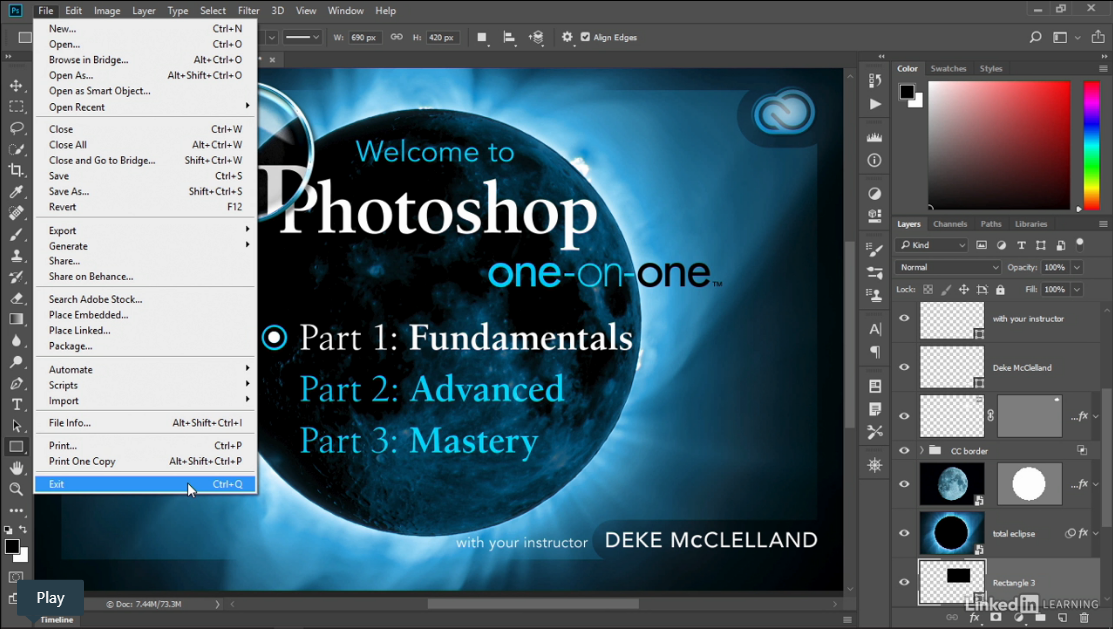Toggle lock all button
1113x629 pixels.
pyautogui.click(x=1000, y=289)
